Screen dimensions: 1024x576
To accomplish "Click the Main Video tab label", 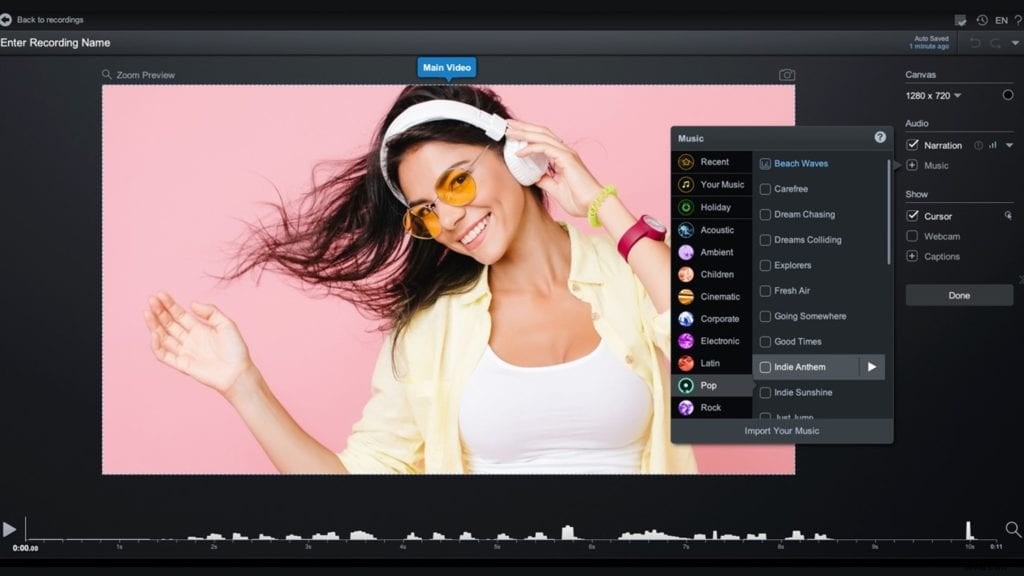I will [446, 67].
